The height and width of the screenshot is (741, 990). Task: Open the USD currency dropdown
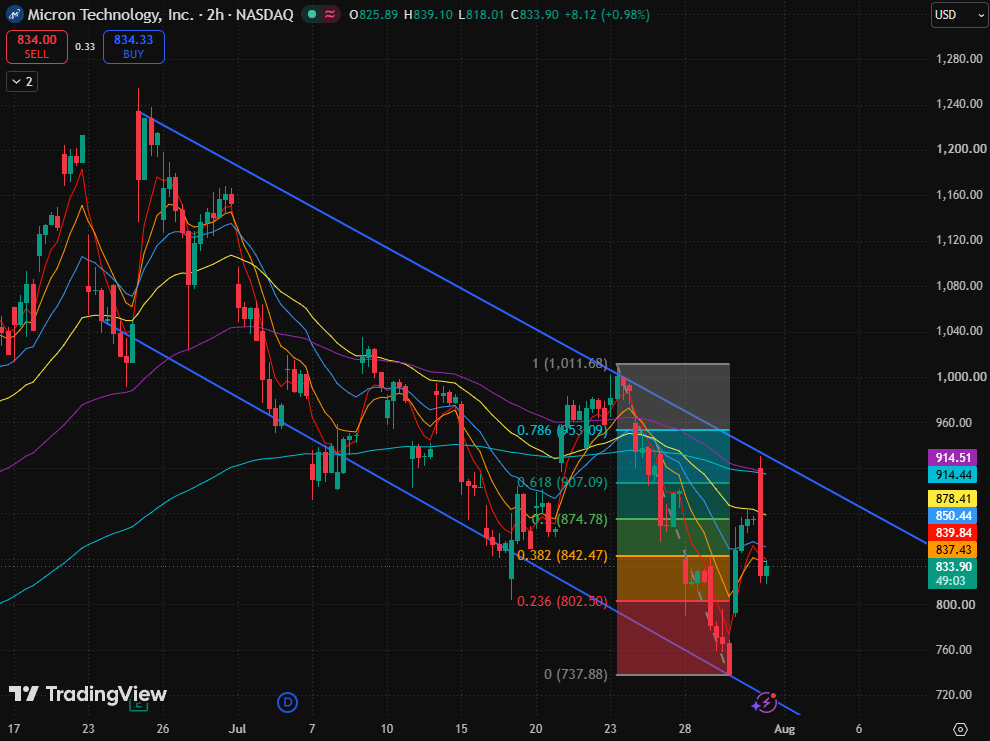958,15
